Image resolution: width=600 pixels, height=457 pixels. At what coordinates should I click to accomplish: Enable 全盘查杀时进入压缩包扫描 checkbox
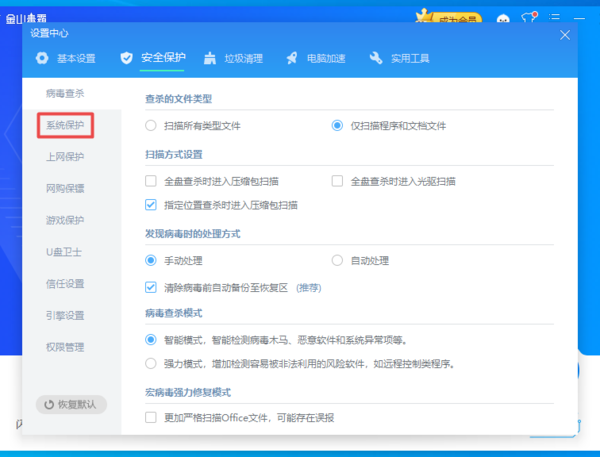tap(151, 181)
